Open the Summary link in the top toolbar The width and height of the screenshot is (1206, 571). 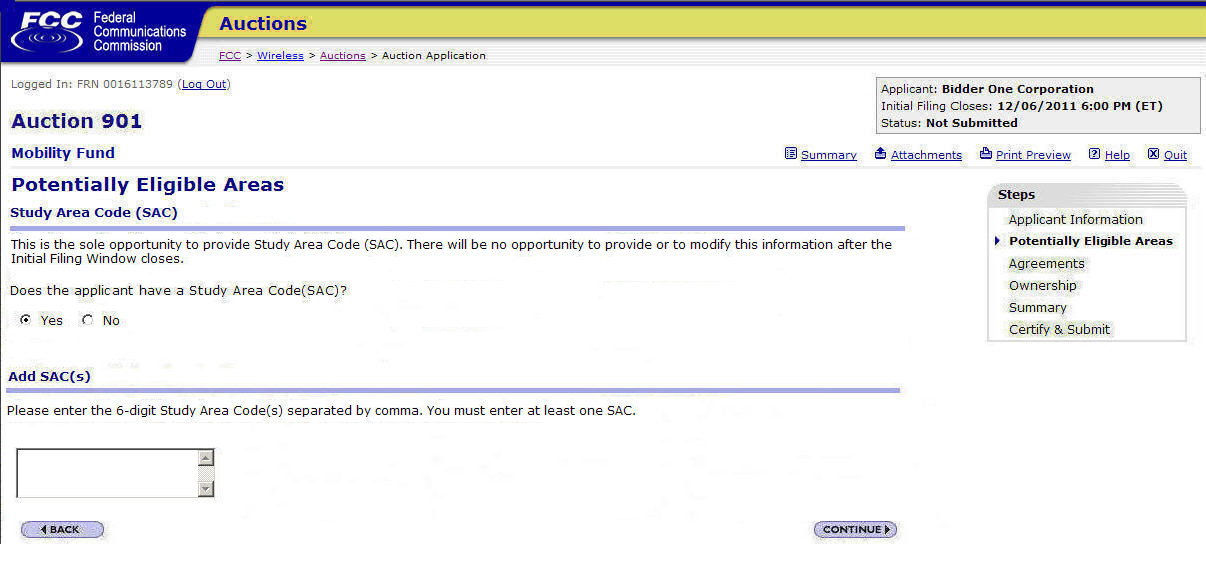(x=829, y=155)
